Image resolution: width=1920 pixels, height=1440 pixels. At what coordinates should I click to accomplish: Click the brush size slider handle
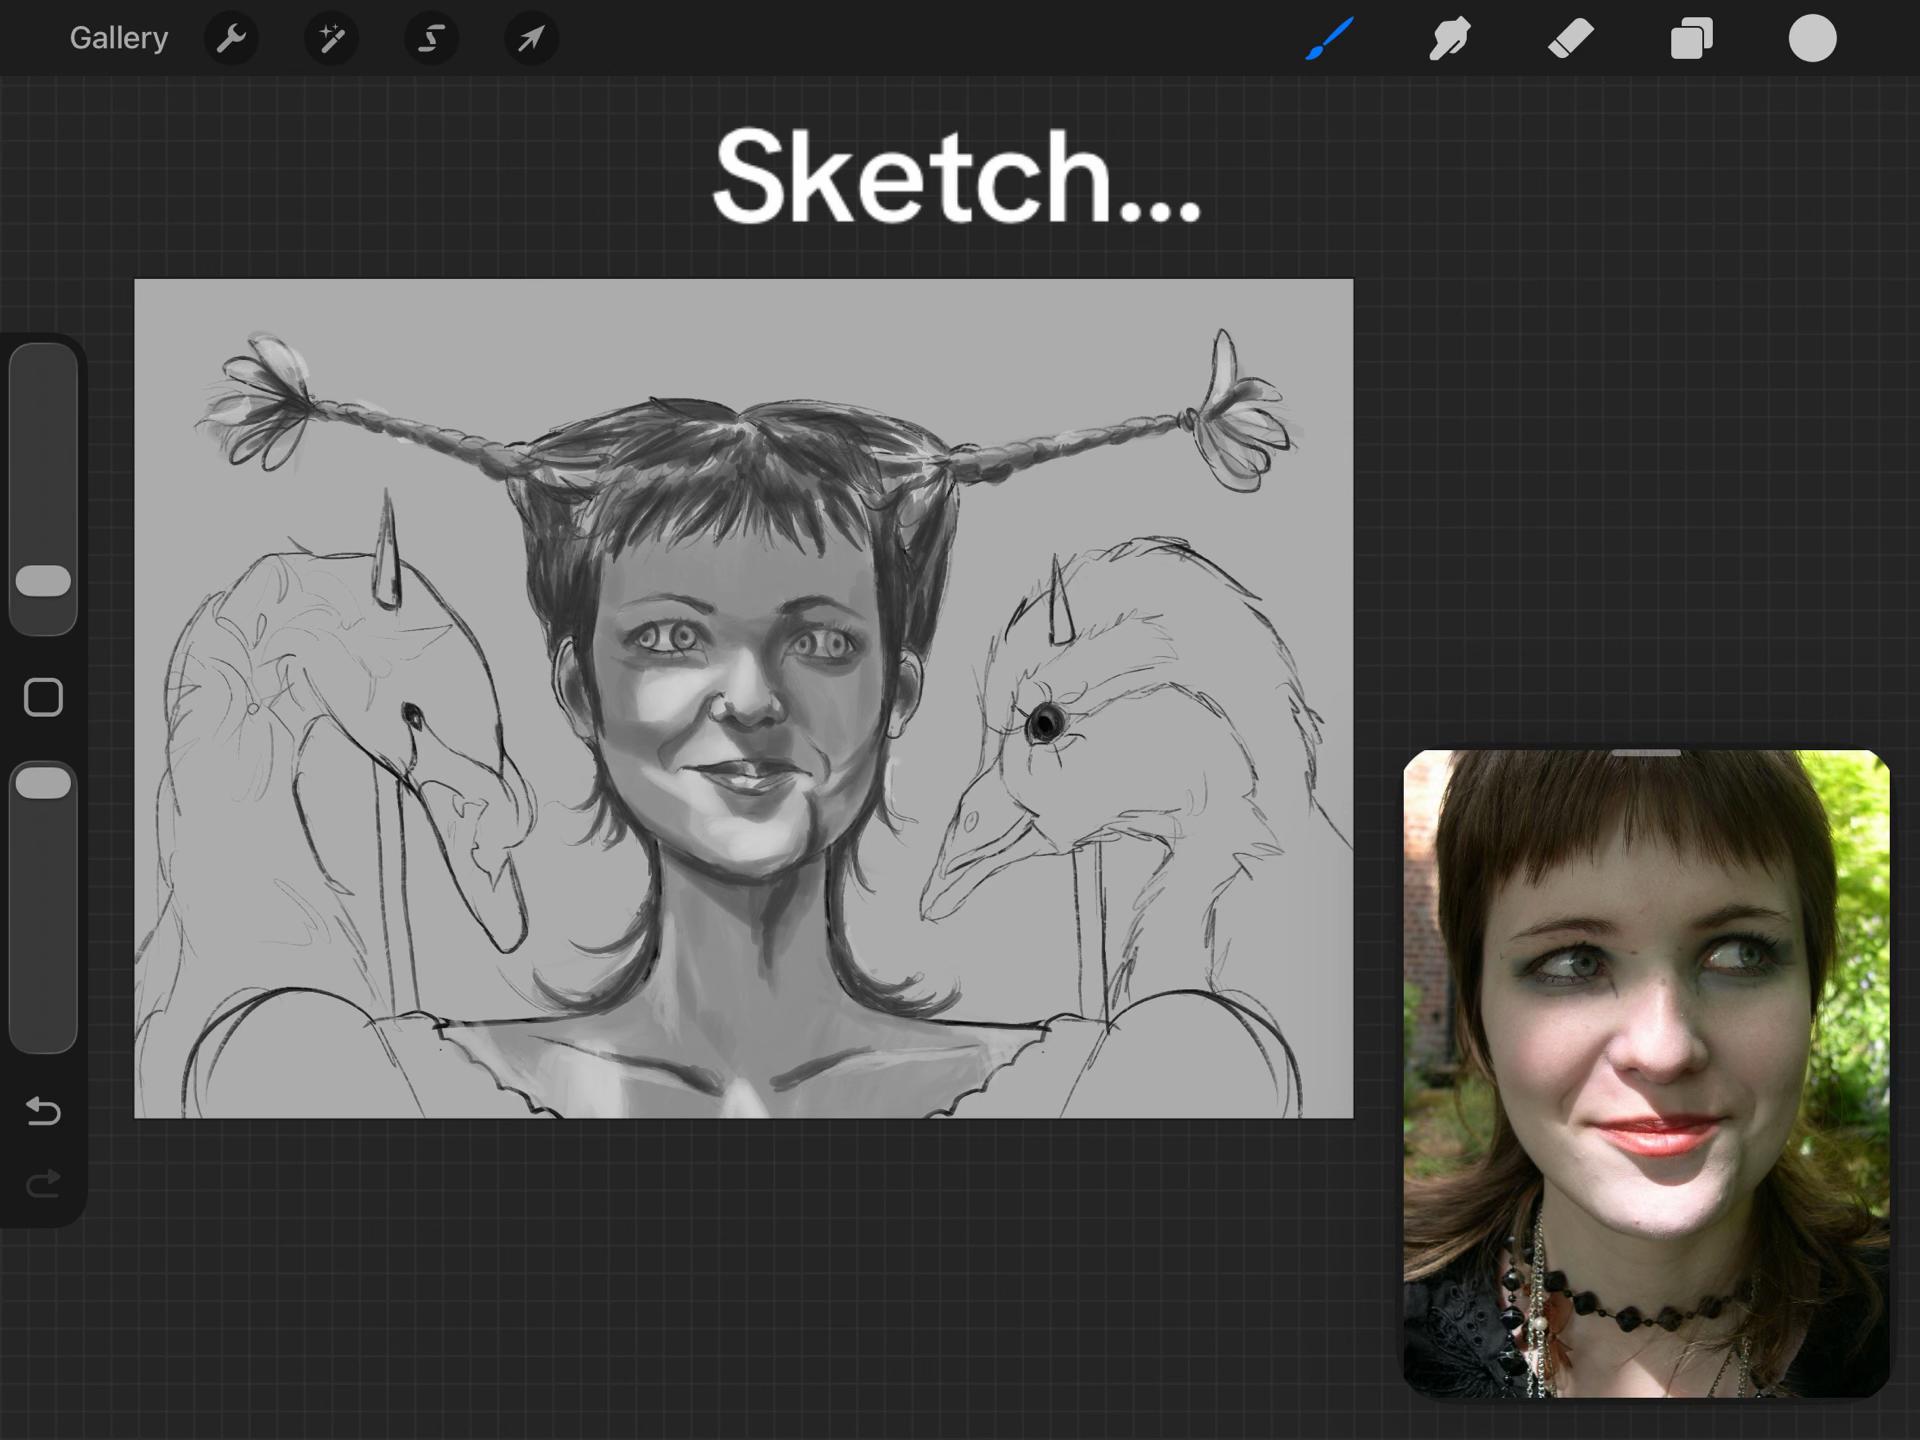pos(43,581)
